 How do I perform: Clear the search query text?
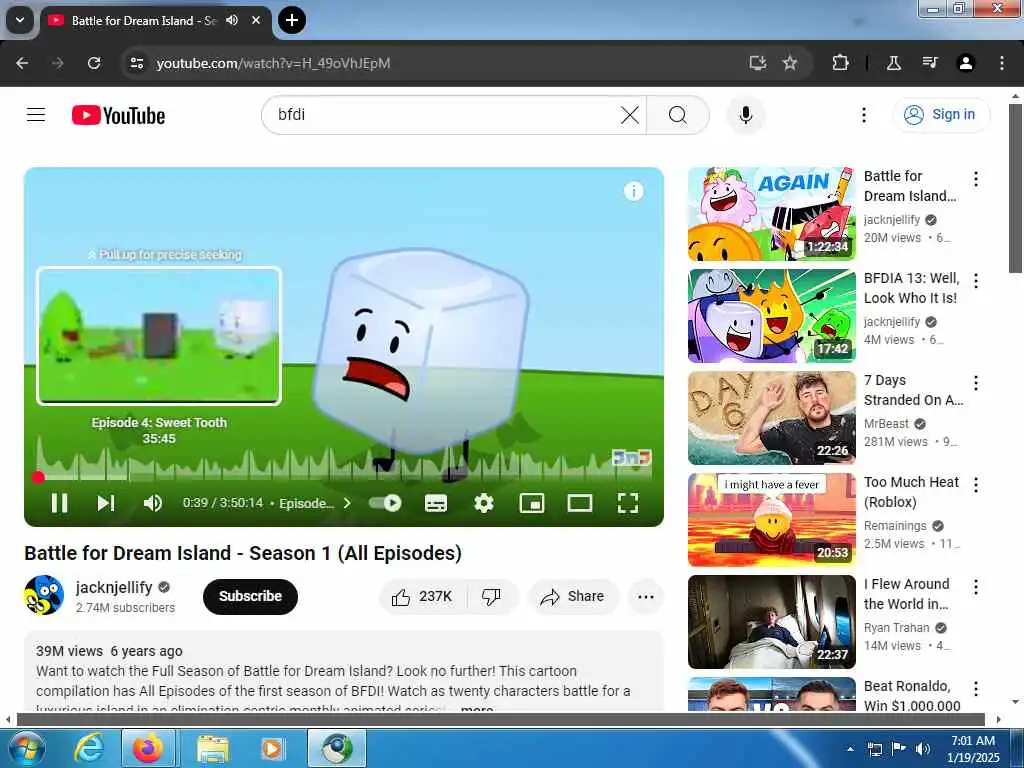(630, 115)
